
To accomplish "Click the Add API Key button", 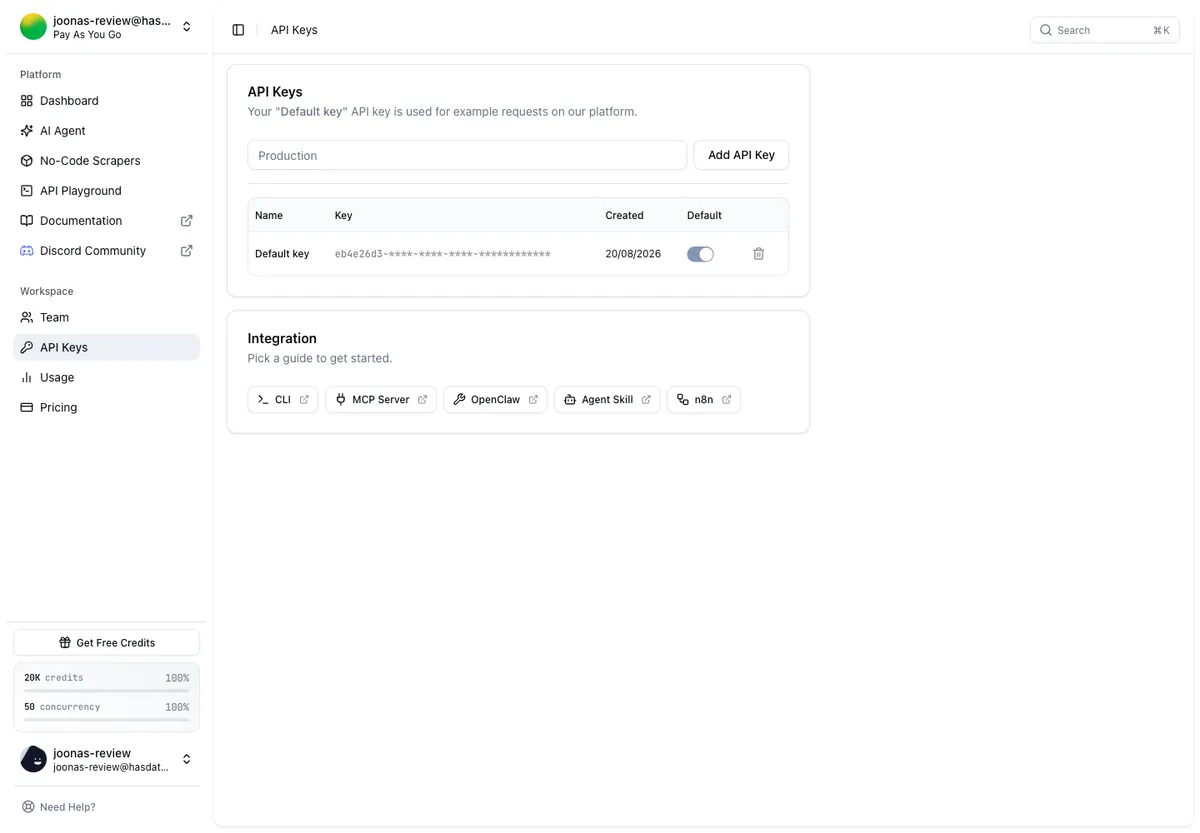I will pos(741,155).
